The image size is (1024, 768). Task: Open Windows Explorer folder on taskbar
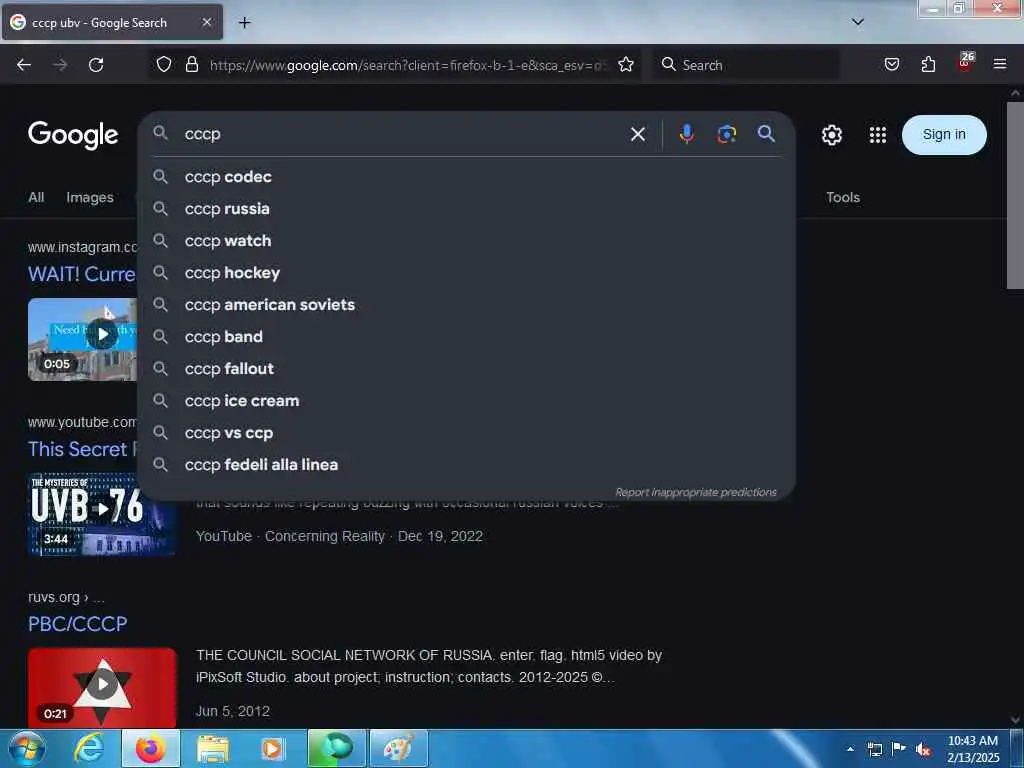pyautogui.click(x=213, y=748)
